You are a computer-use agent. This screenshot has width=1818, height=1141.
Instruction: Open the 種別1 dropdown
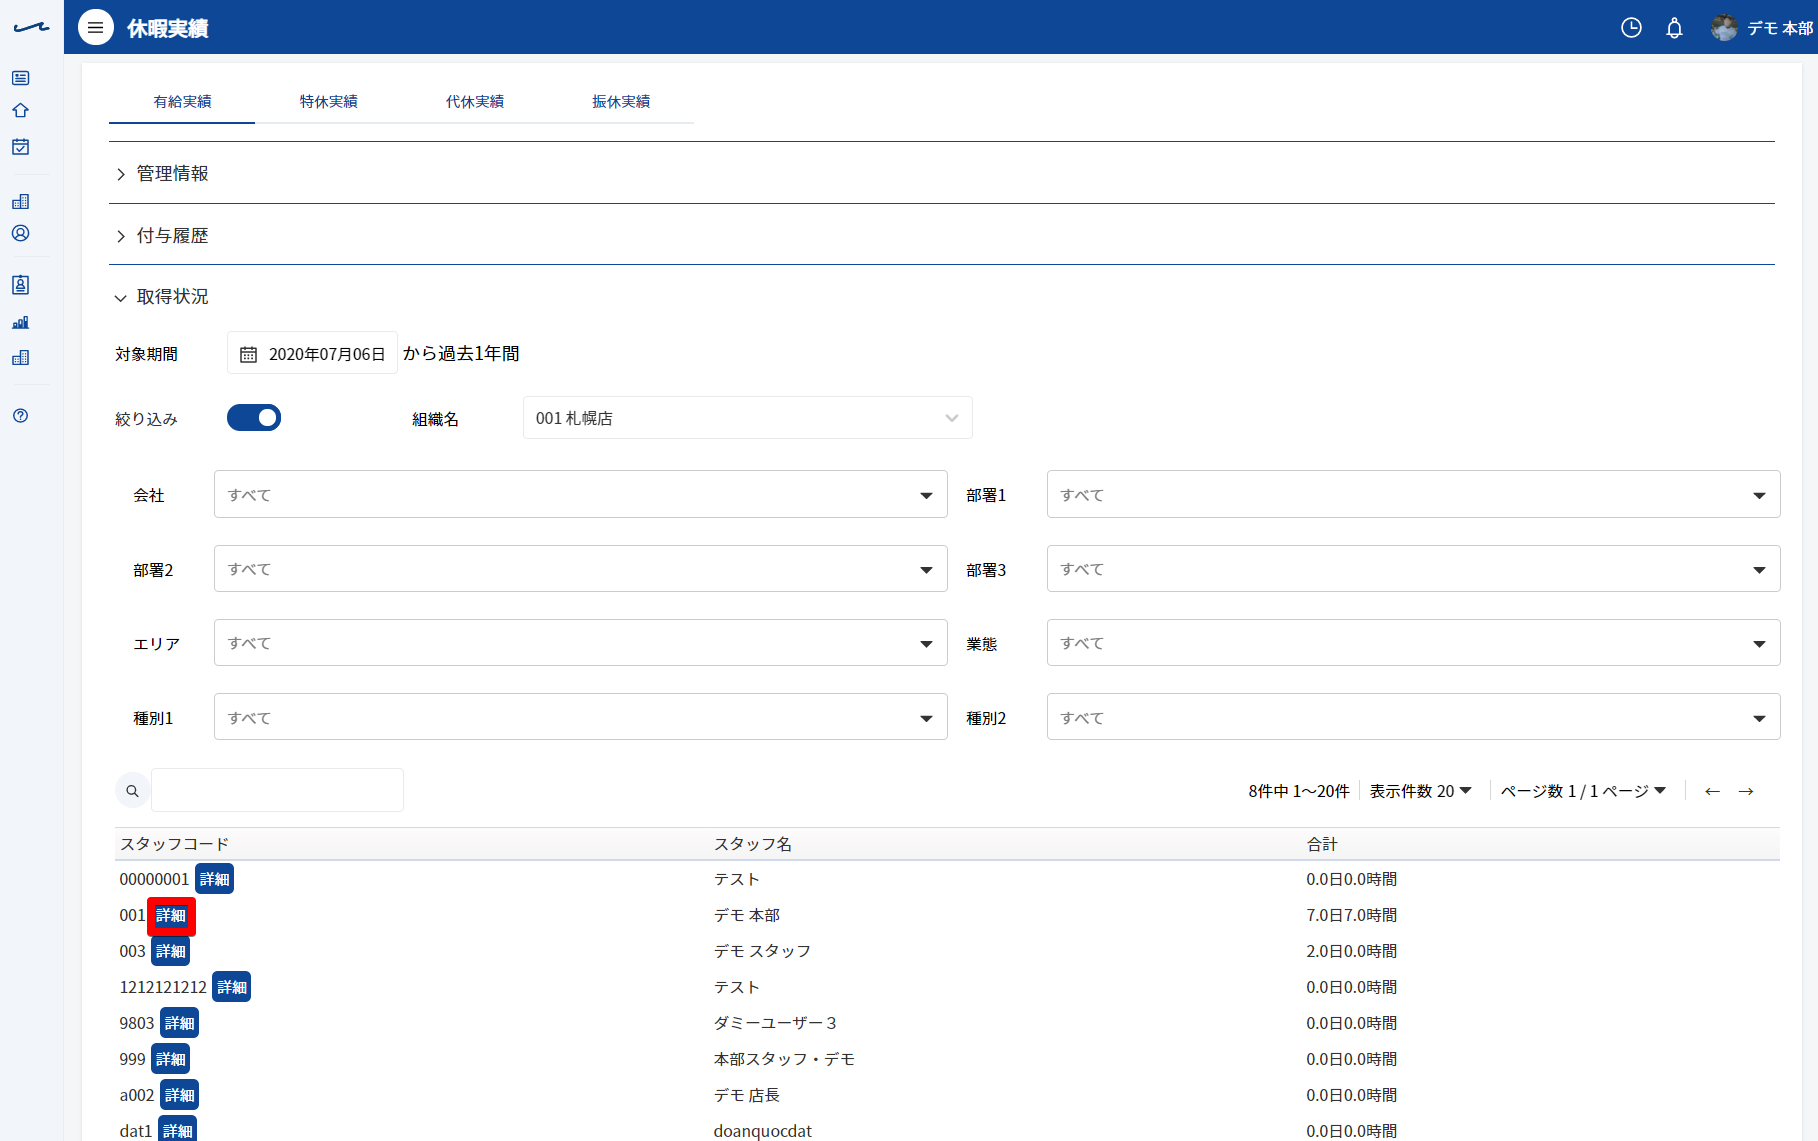pyautogui.click(x=581, y=717)
